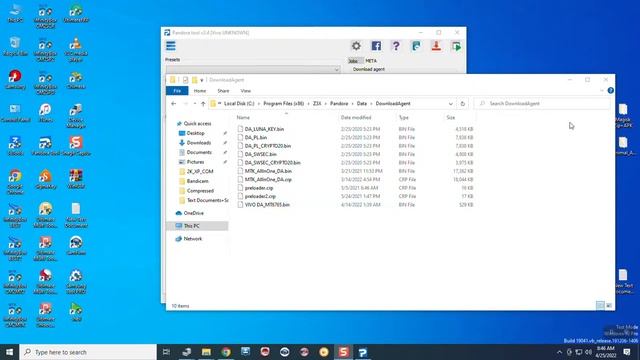This screenshot has width=640, height=360.
Task: Open Pandora tool settings gear
Action: pos(356,46)
